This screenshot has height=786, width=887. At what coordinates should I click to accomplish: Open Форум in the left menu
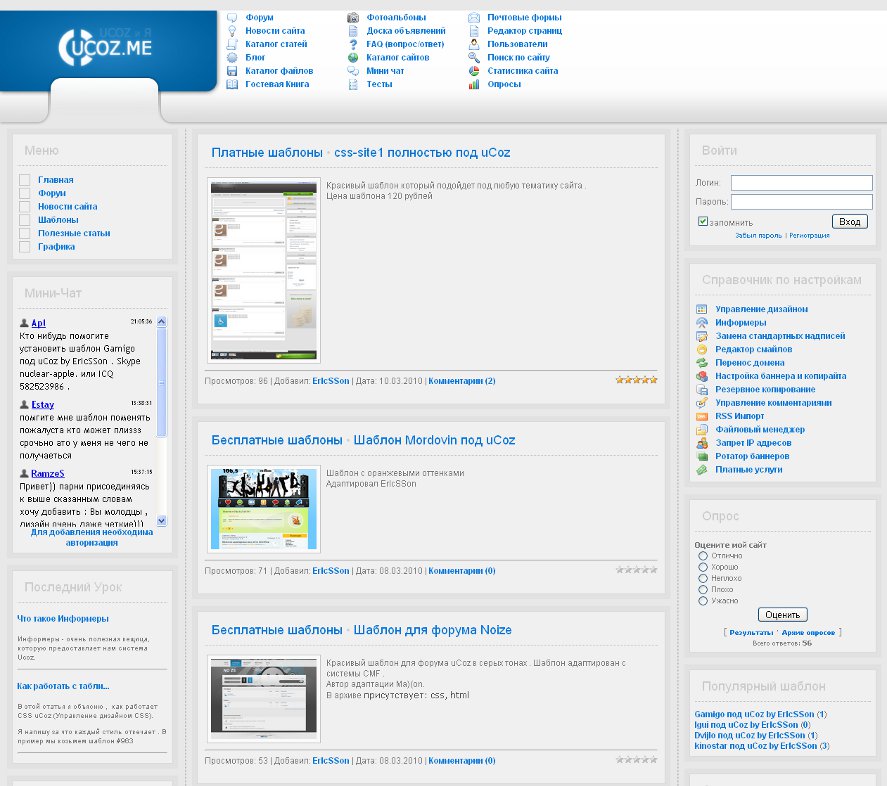click(x=52, y=193)
